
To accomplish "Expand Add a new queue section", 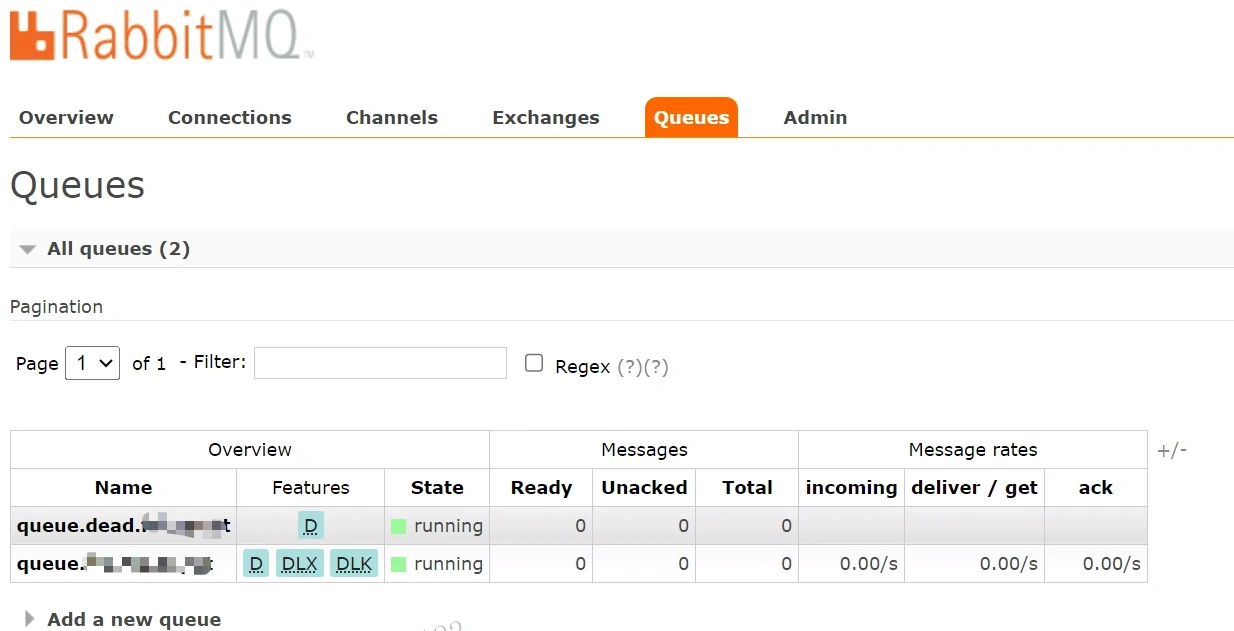I will [133, 619].
